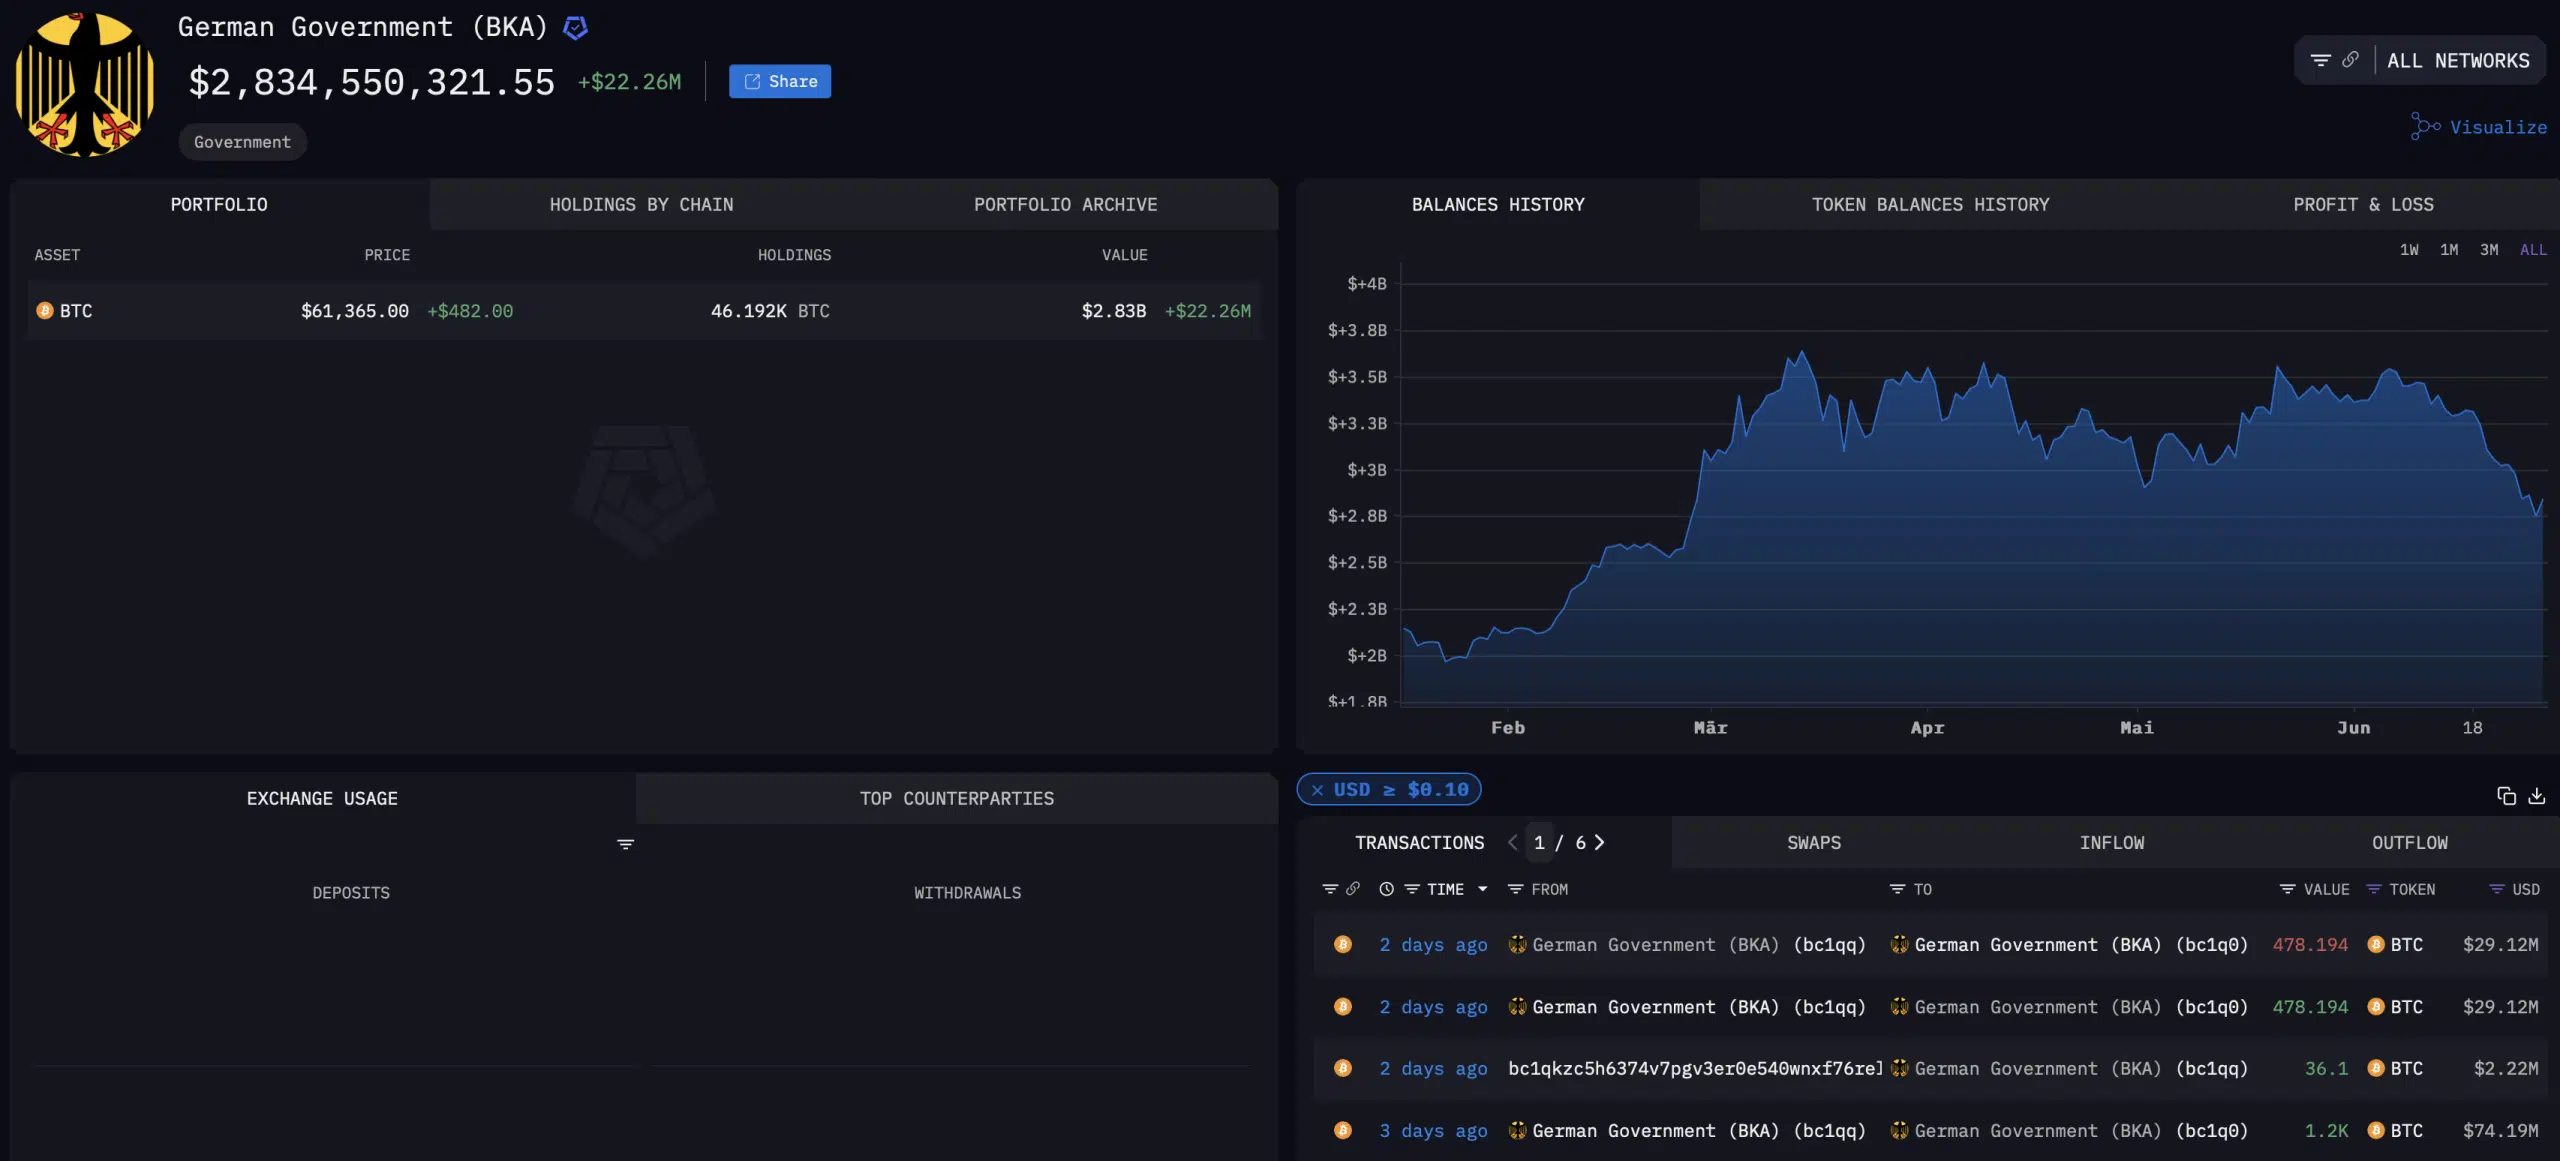Image resolution: width=2560 pixels, height=1161 pixels.
Task: Copy the entity link via chain-link icon
Action: (2352, 59)
